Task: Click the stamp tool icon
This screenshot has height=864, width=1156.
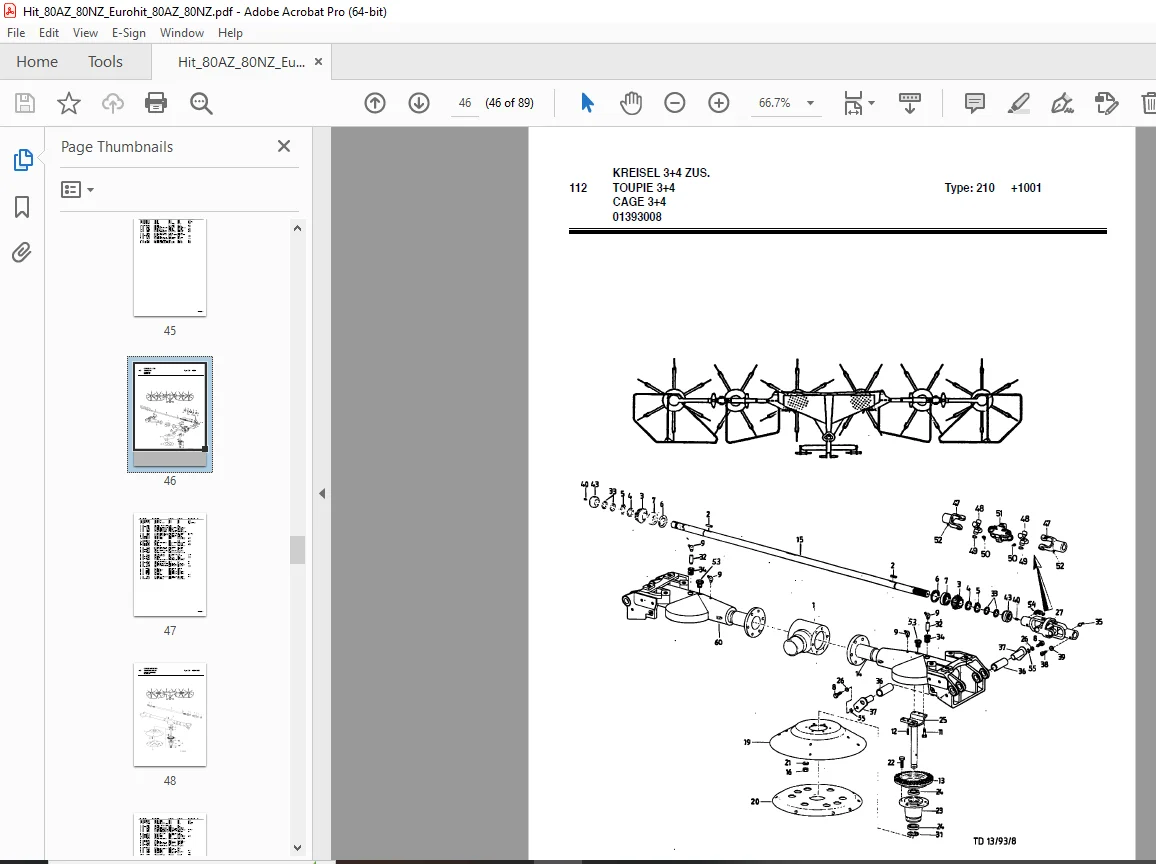Action: pos(1107,103)
